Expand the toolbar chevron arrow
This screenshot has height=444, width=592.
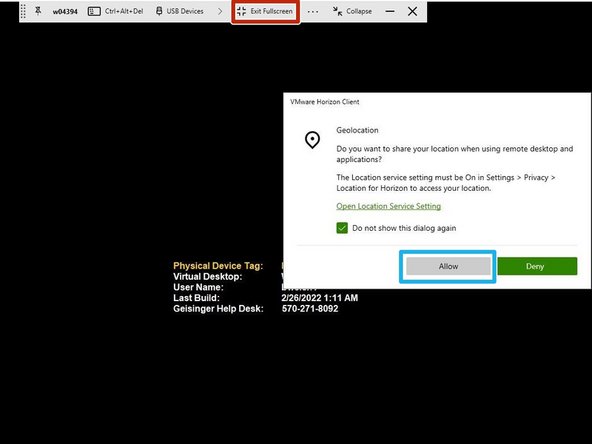220,11
